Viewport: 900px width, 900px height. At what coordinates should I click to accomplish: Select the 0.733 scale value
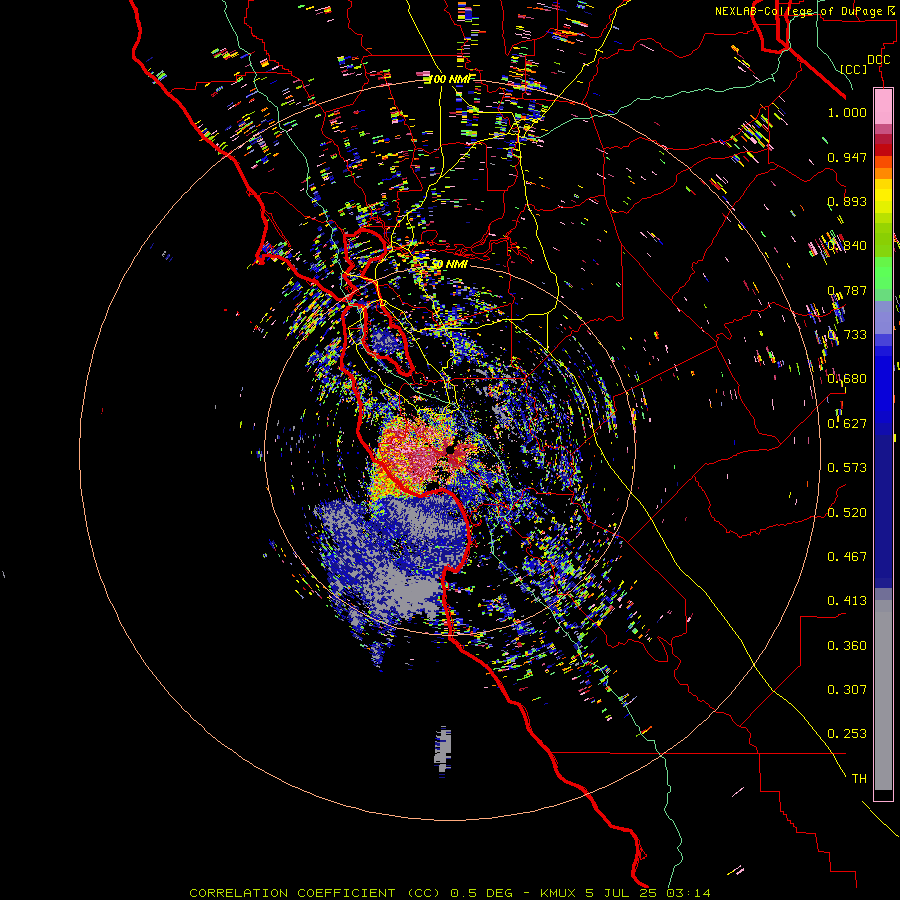click(847, 335)
